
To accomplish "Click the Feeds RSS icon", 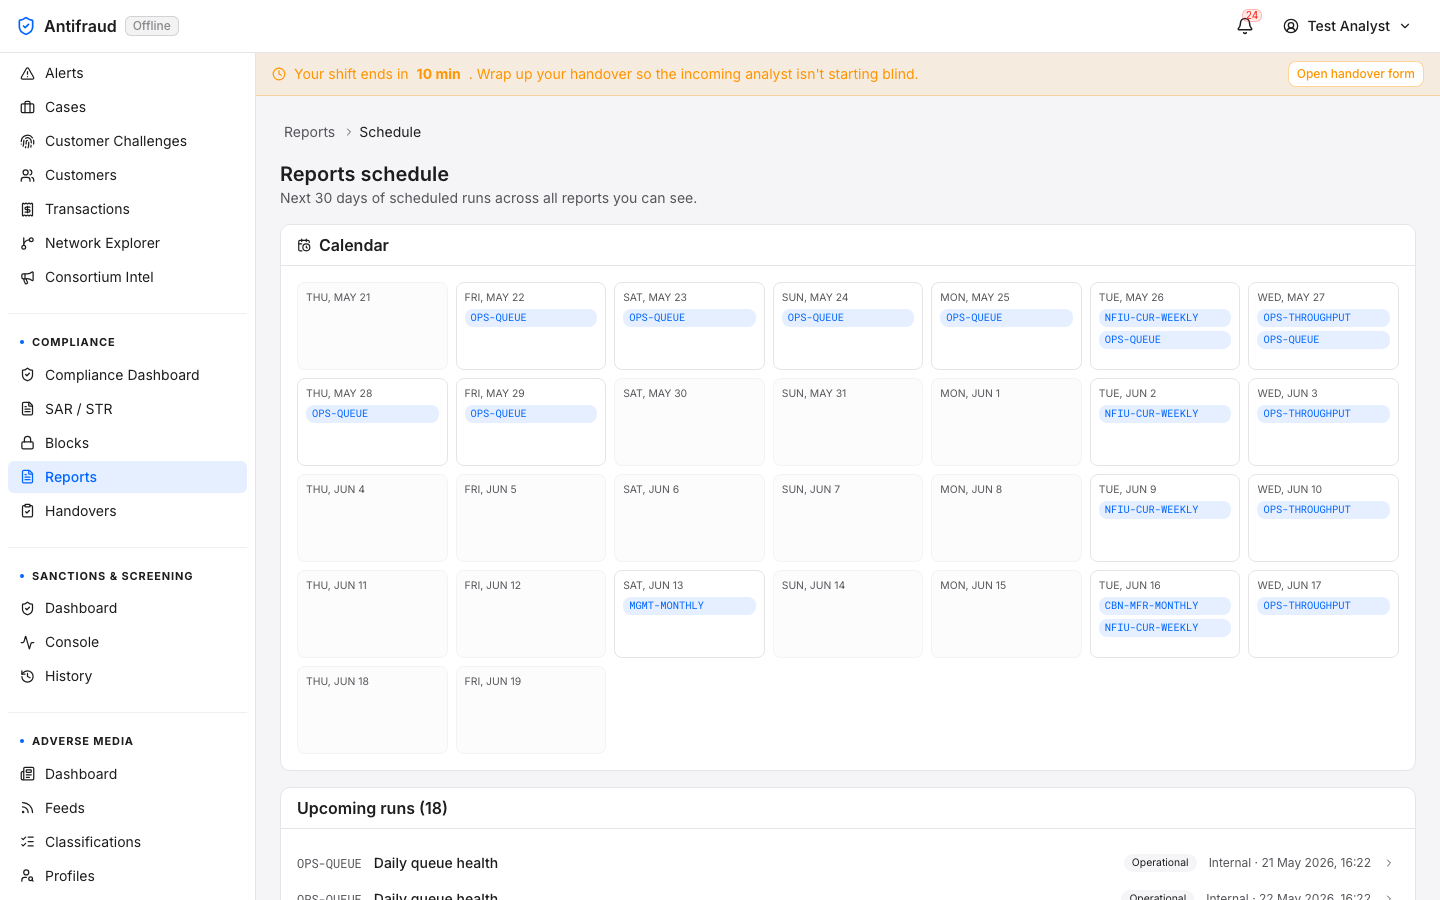I will coord(28,808).
